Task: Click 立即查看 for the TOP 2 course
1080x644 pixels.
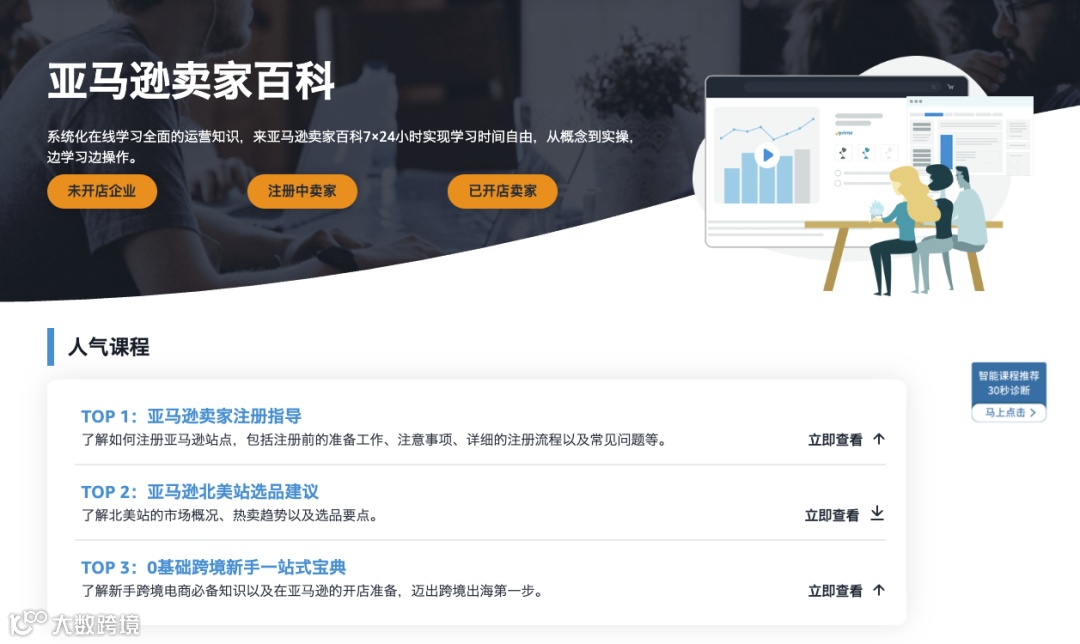Action: coord(831,515)
